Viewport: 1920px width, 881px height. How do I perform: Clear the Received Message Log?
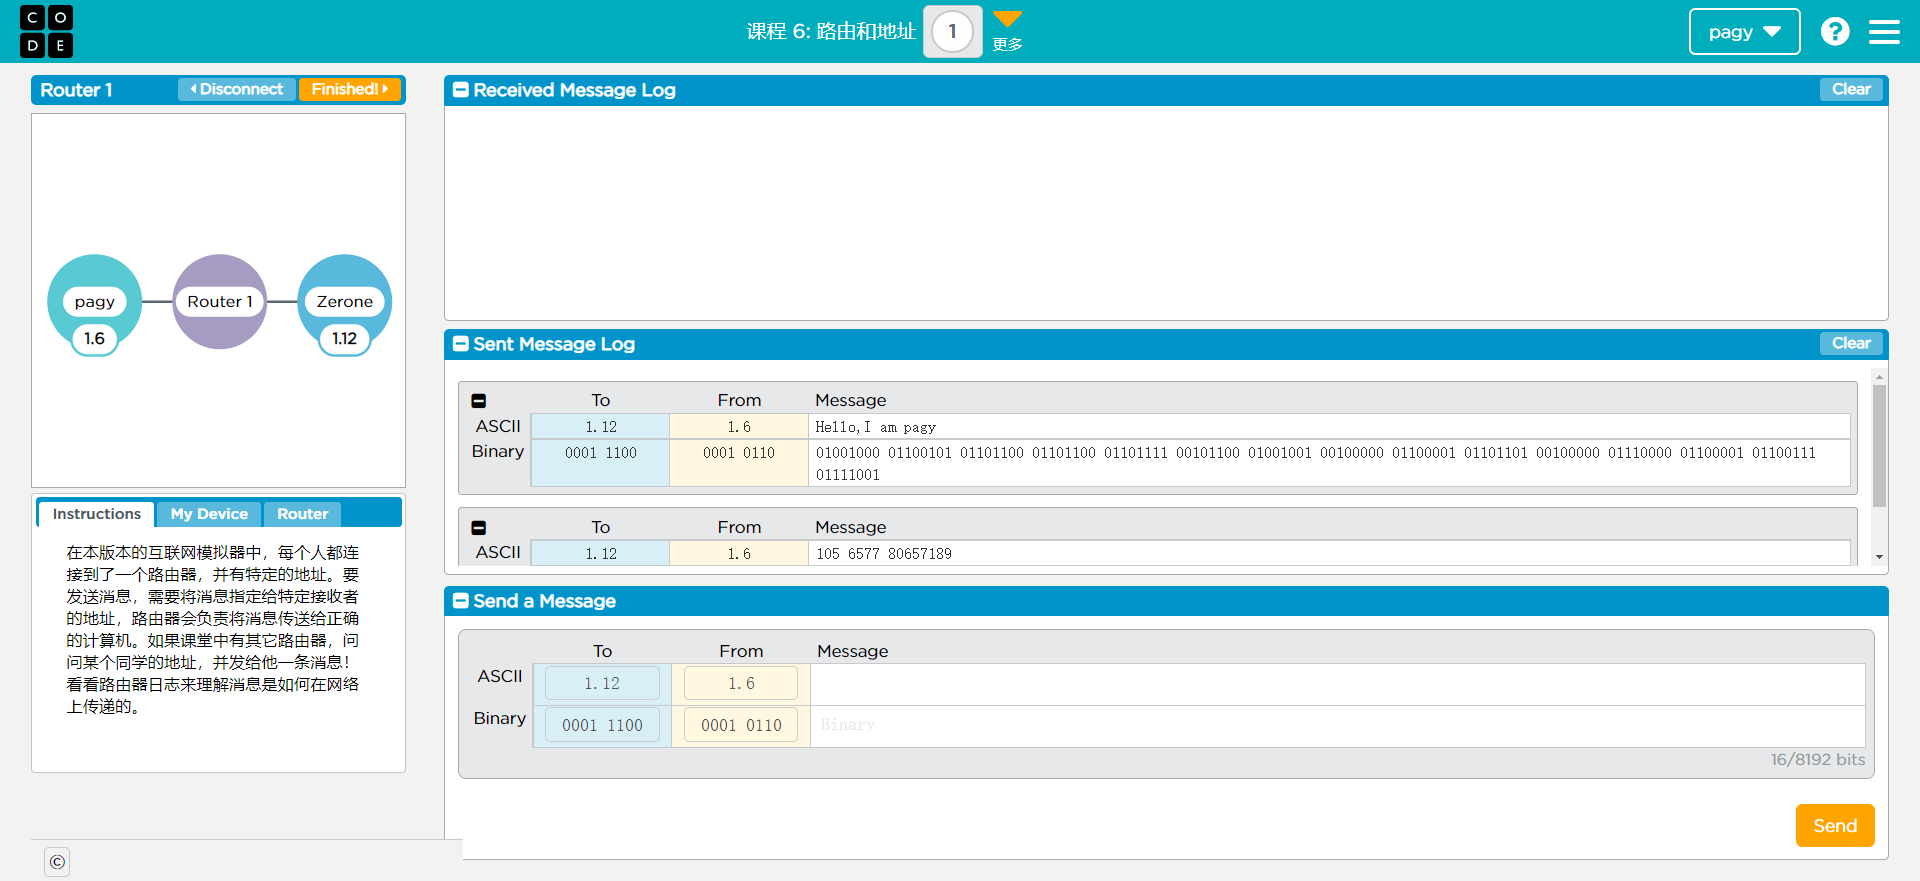[1851, 89]
